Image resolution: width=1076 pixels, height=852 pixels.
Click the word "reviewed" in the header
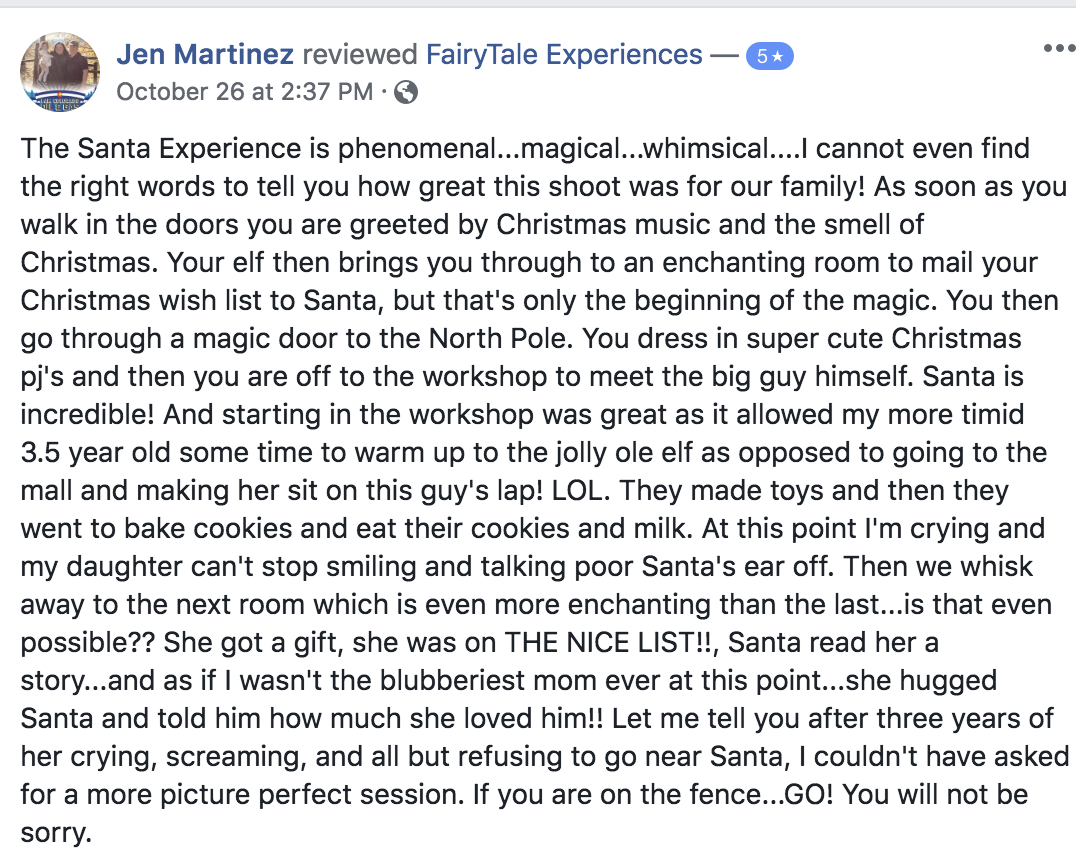(x=360, y=54)
